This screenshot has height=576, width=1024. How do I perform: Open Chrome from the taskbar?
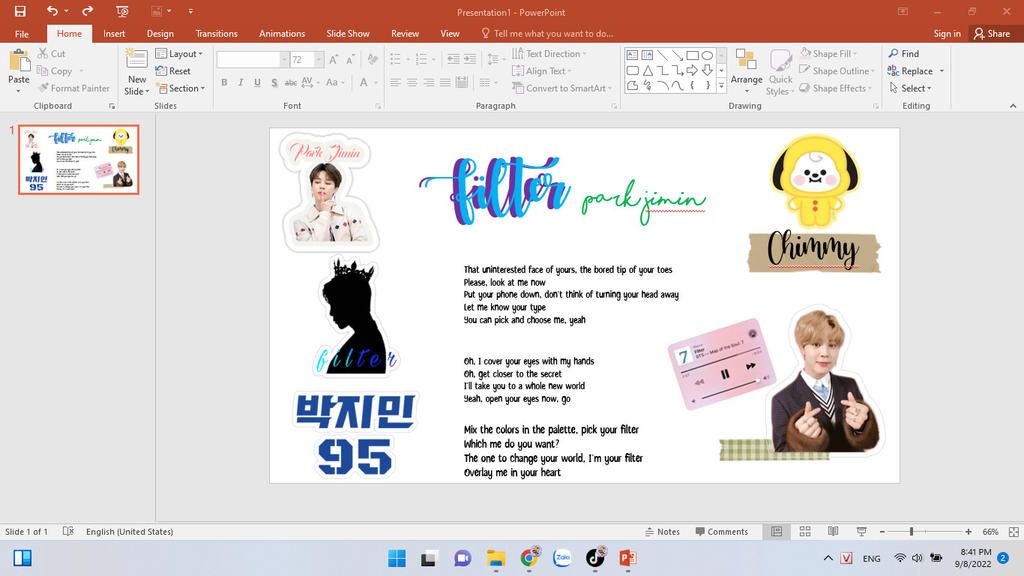click(x=529, y=558)
